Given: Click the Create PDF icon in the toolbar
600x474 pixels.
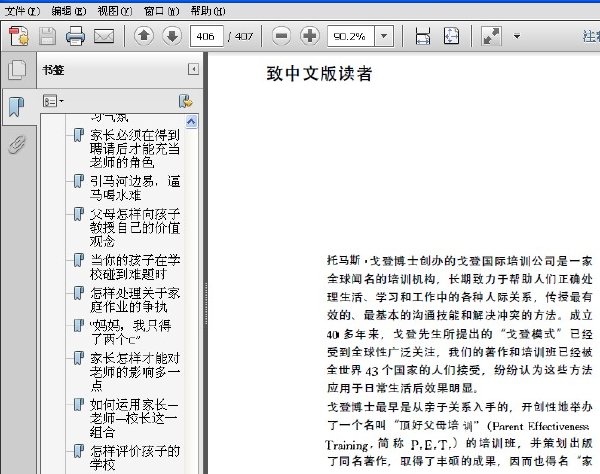Looking at the screenshot, I should 19,36.
